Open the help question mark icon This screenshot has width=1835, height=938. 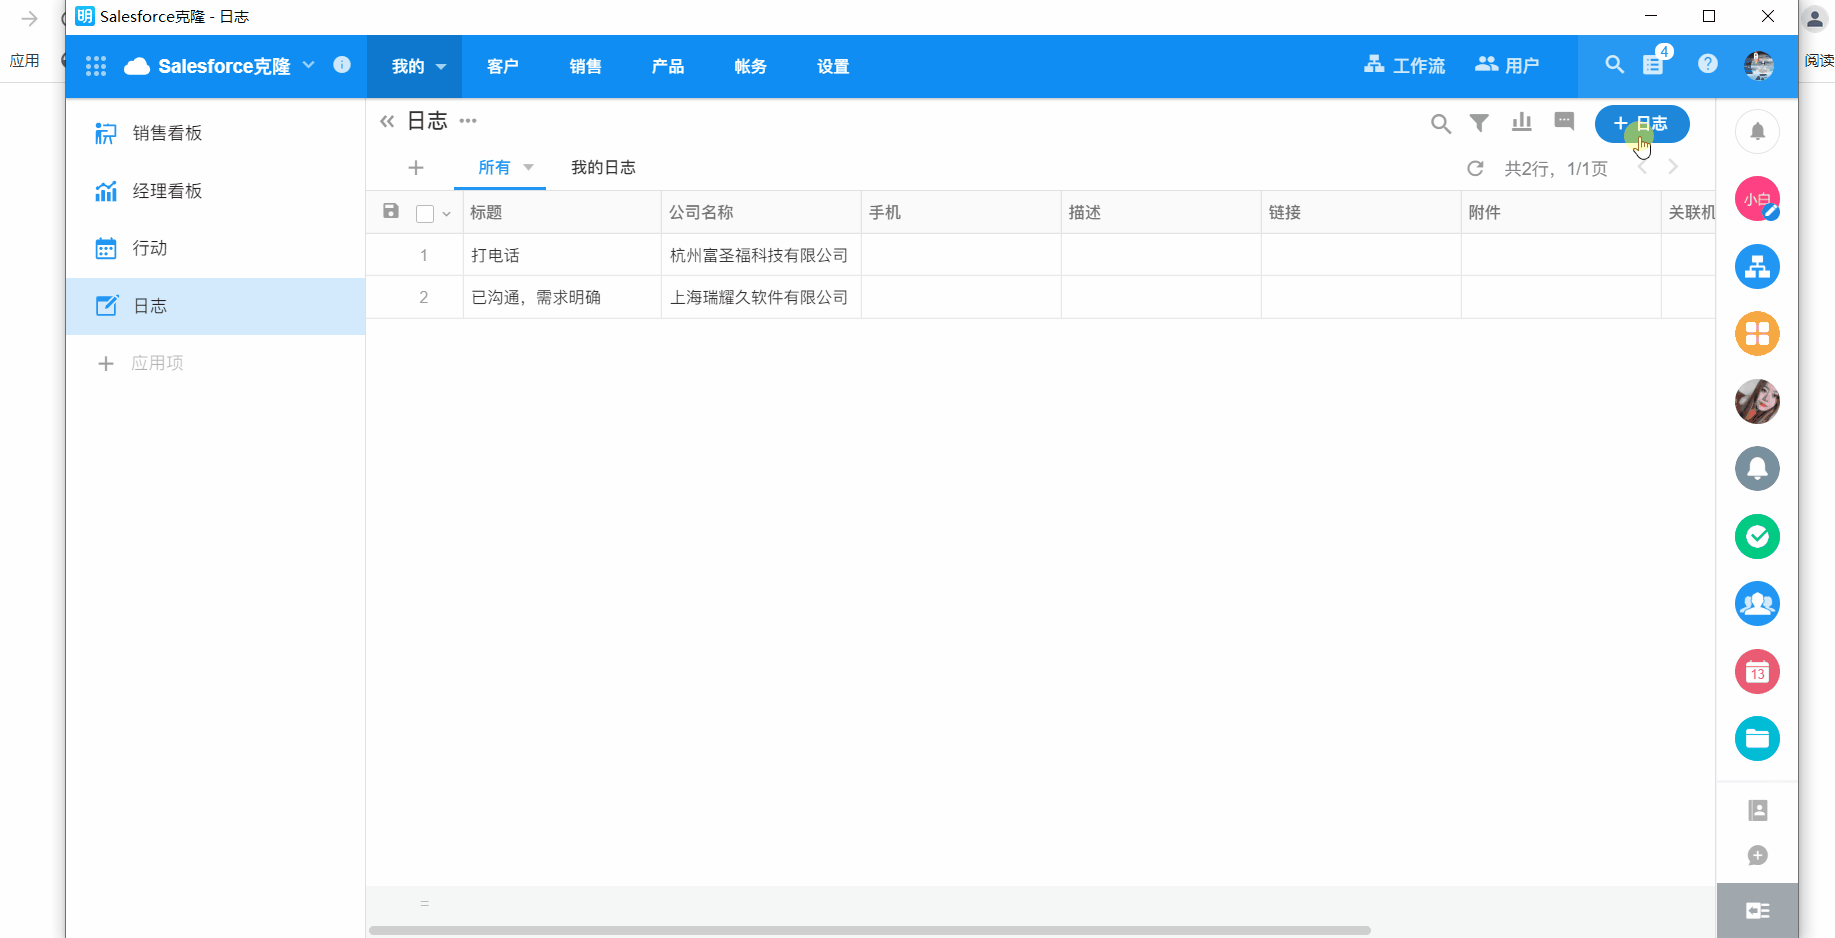[x=1708, y=64]
